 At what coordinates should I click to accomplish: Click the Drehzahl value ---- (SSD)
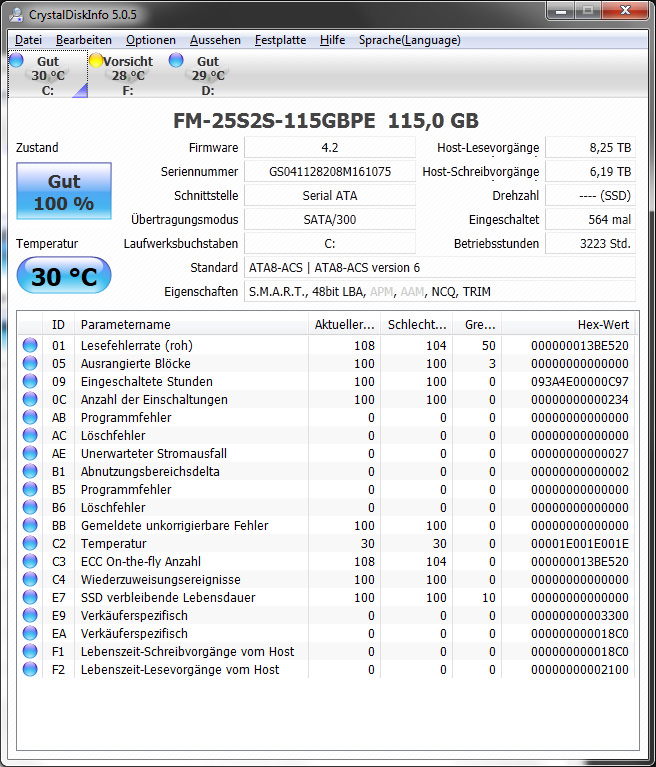[x=590, y=196]
